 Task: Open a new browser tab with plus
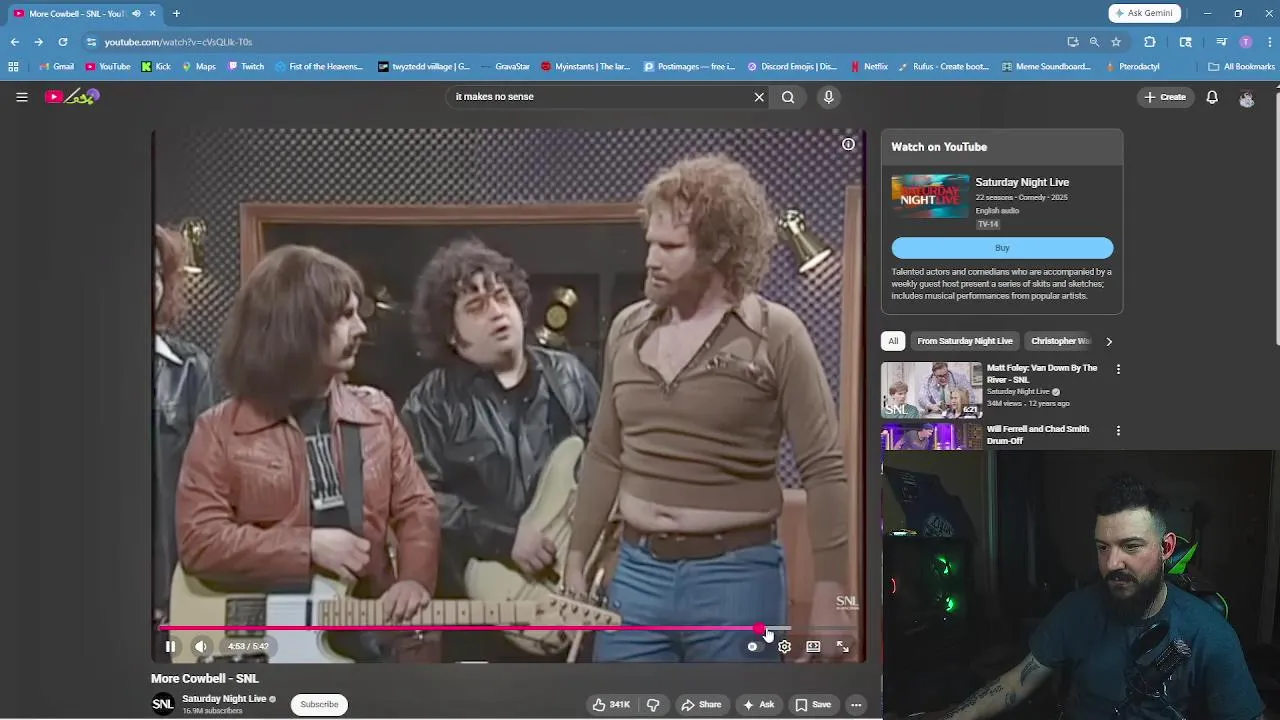[176, 13]
